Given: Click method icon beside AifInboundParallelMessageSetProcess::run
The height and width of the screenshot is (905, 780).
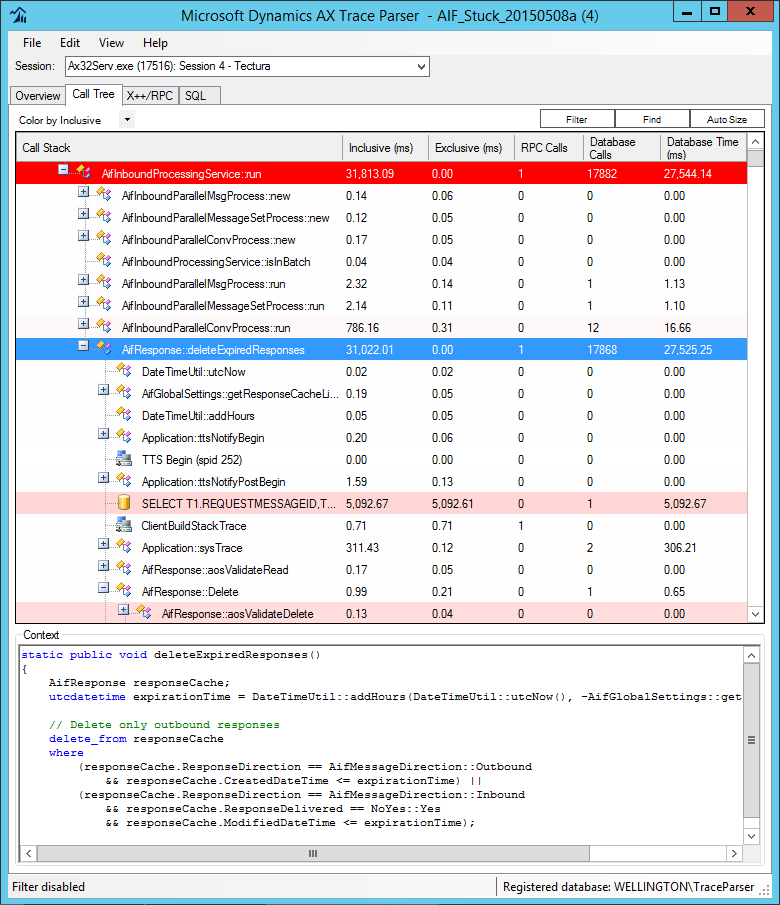Looking at the screenshot, I should point(105,304).
